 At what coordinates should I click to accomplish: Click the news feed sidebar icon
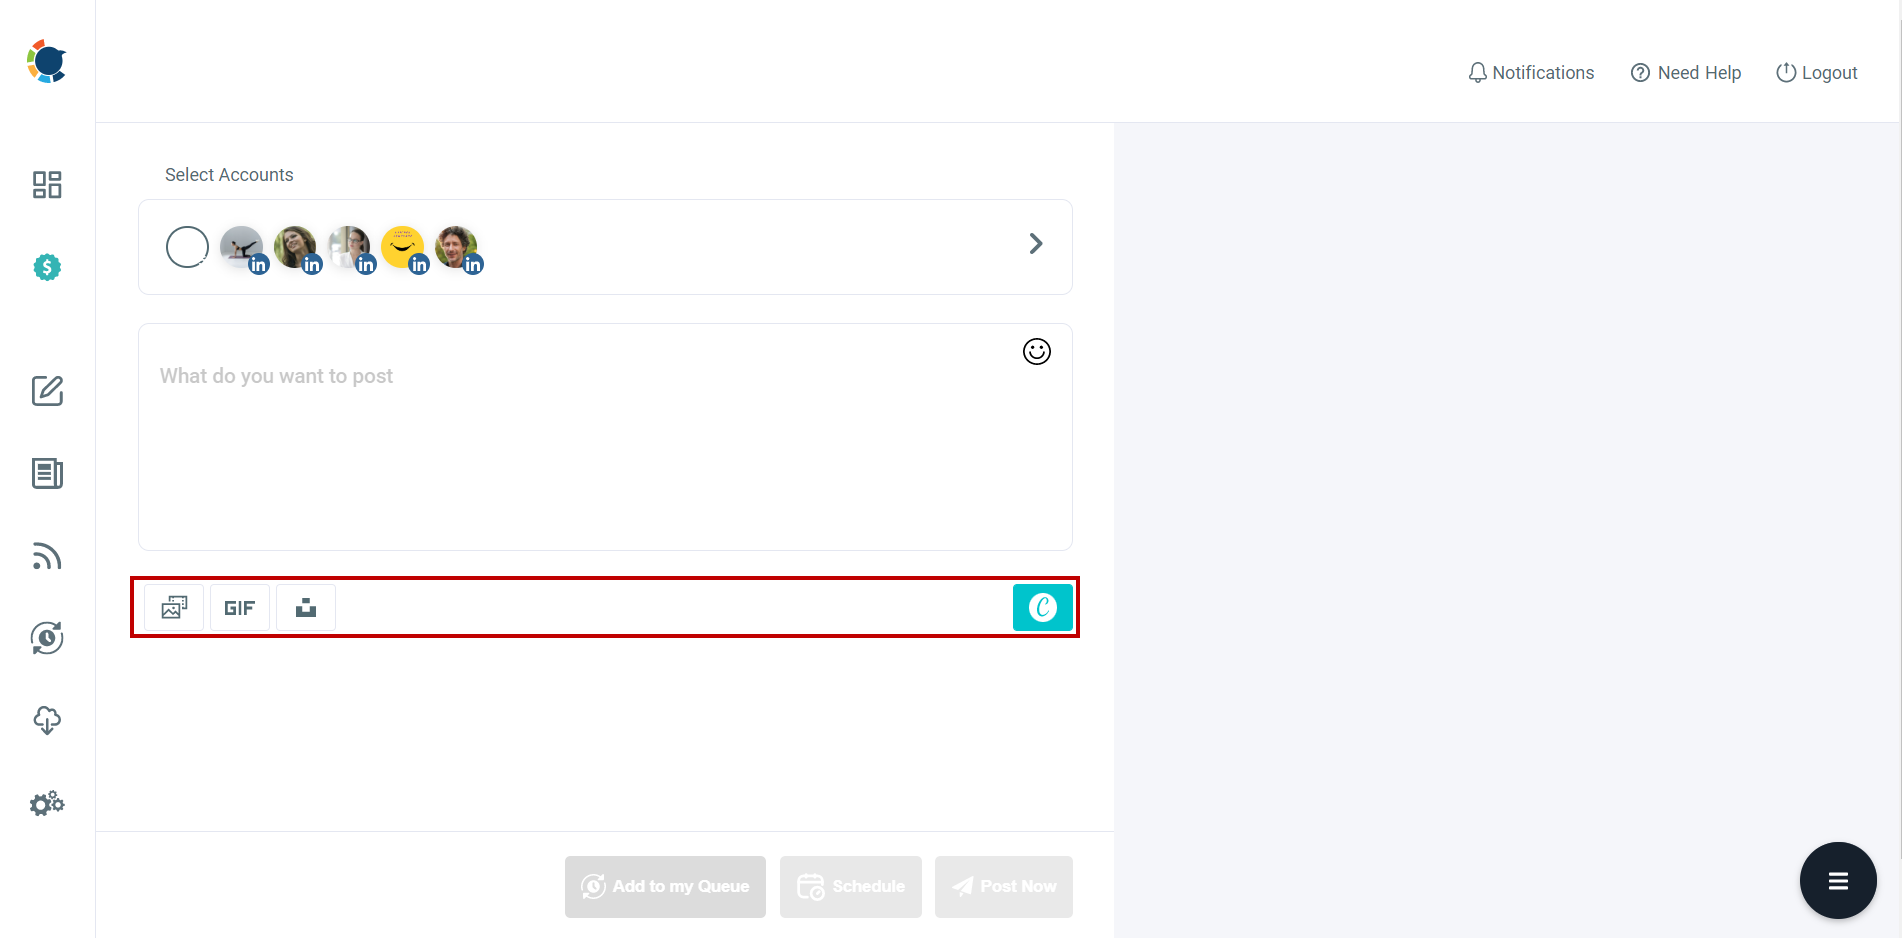click(x=46, y=473)
